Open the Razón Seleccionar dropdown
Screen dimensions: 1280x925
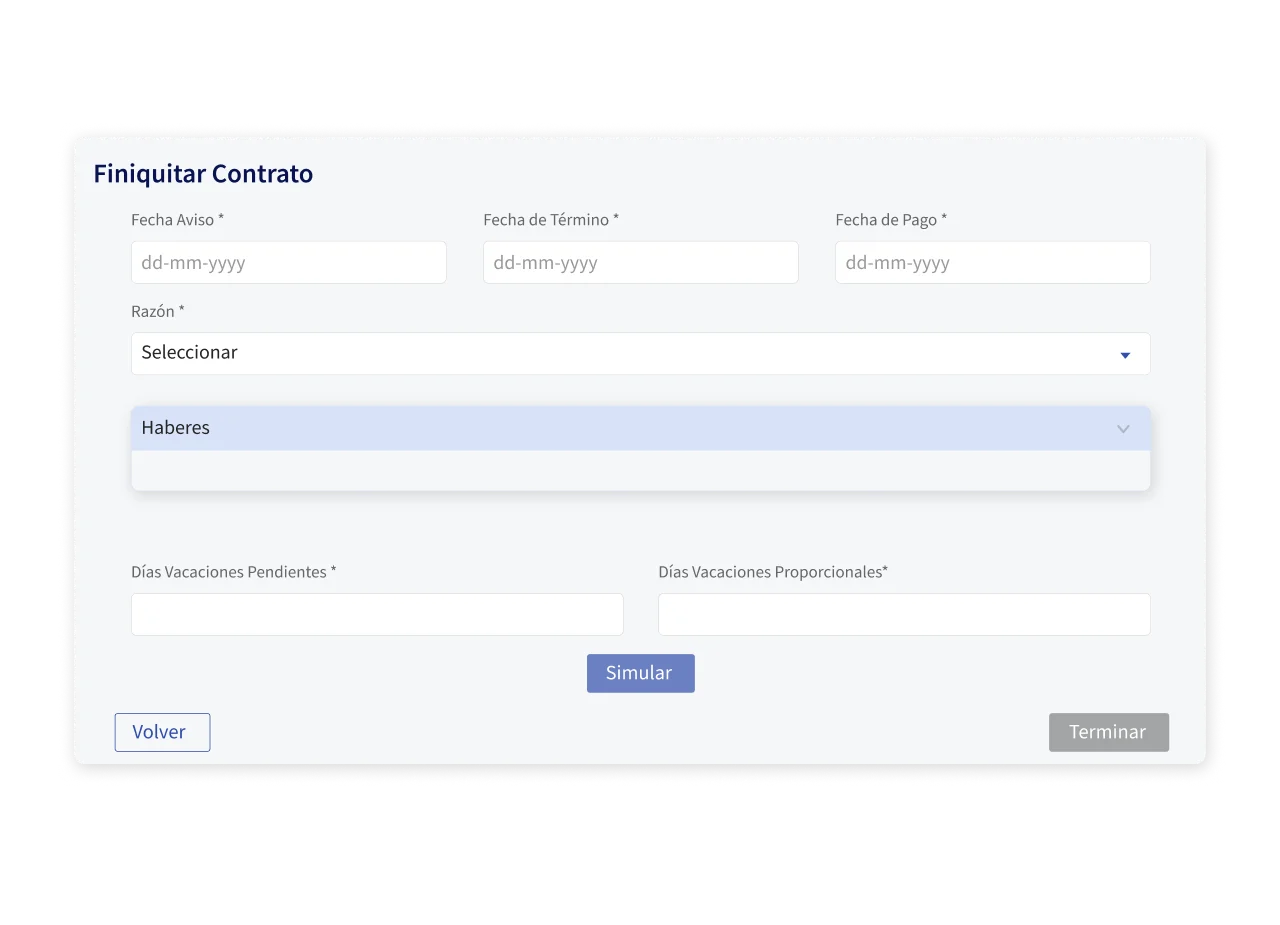(x=640, y=354)
